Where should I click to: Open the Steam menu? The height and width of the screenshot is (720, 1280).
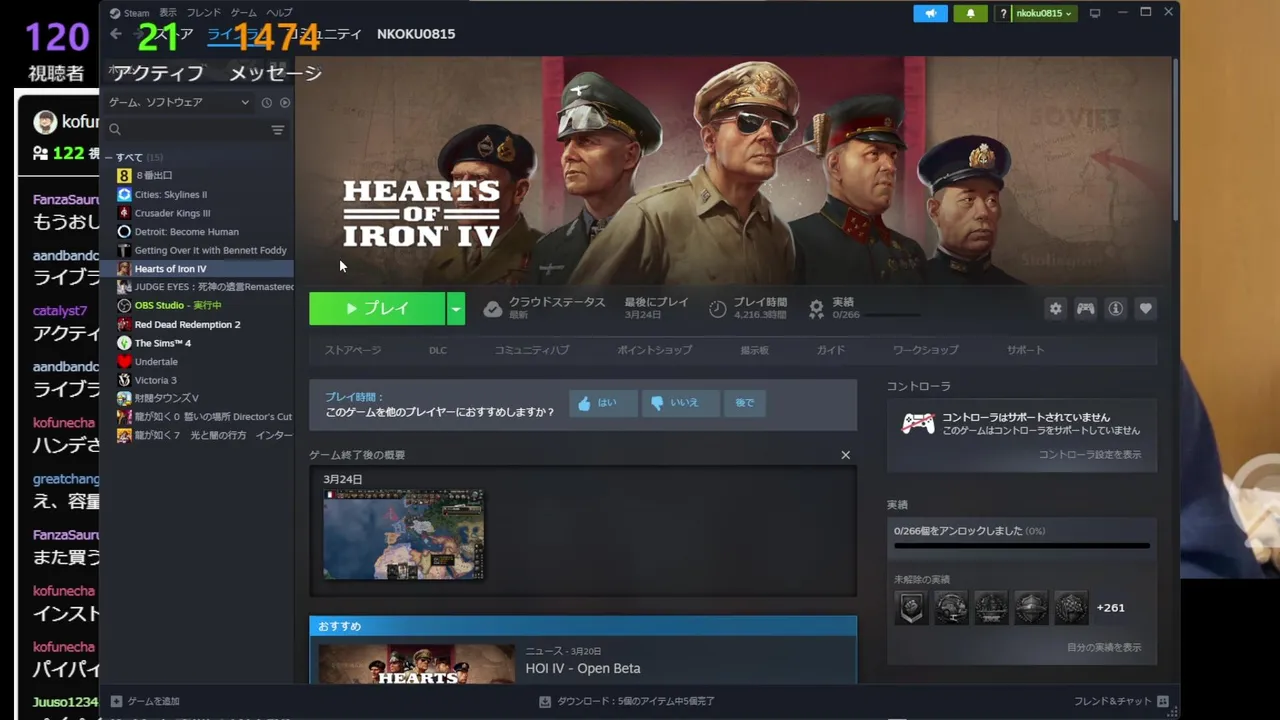[130, 13]
